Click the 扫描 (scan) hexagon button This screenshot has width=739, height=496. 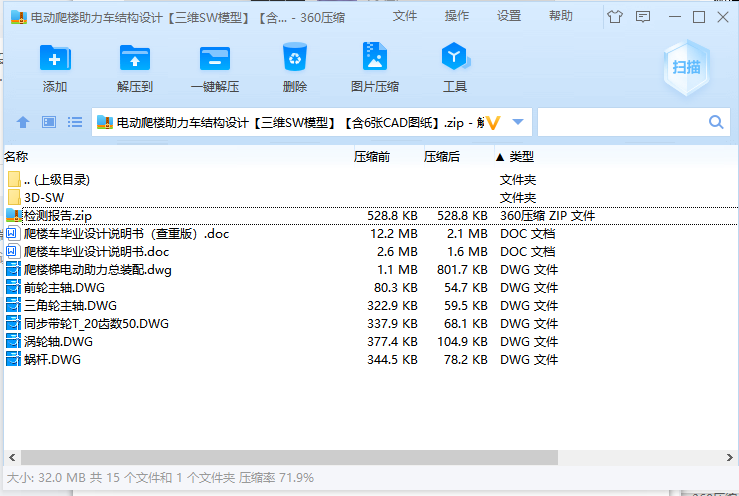tap(686, 67)
